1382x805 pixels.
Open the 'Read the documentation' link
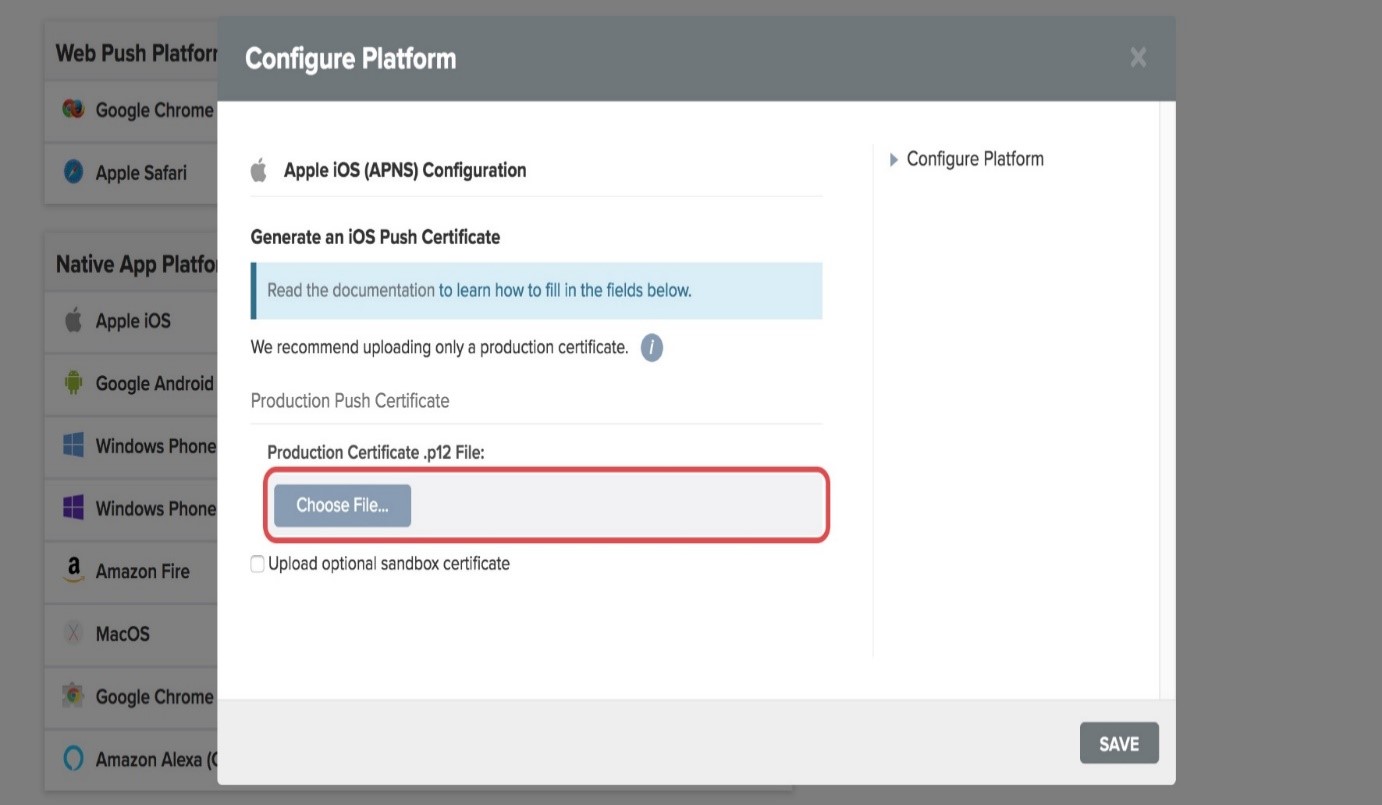tap(351, 290)
